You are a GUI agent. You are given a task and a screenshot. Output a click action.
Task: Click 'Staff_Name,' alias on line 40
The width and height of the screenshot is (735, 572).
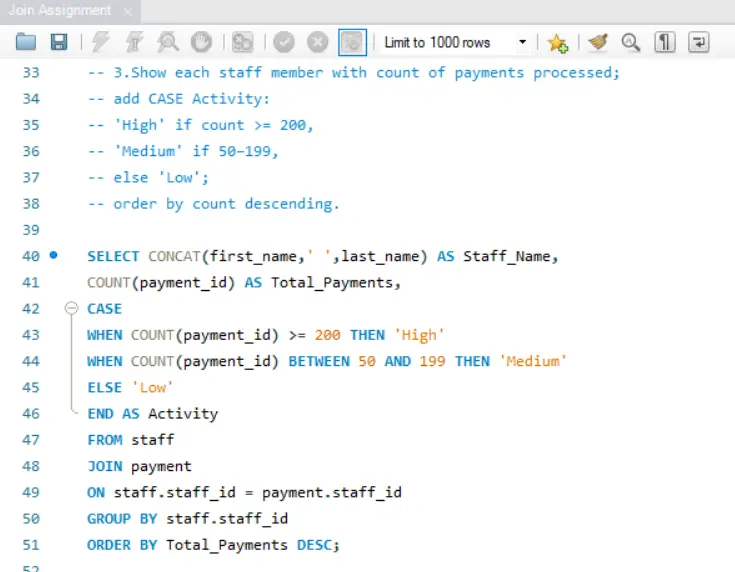pyautogui.click(x=510, y=256)
